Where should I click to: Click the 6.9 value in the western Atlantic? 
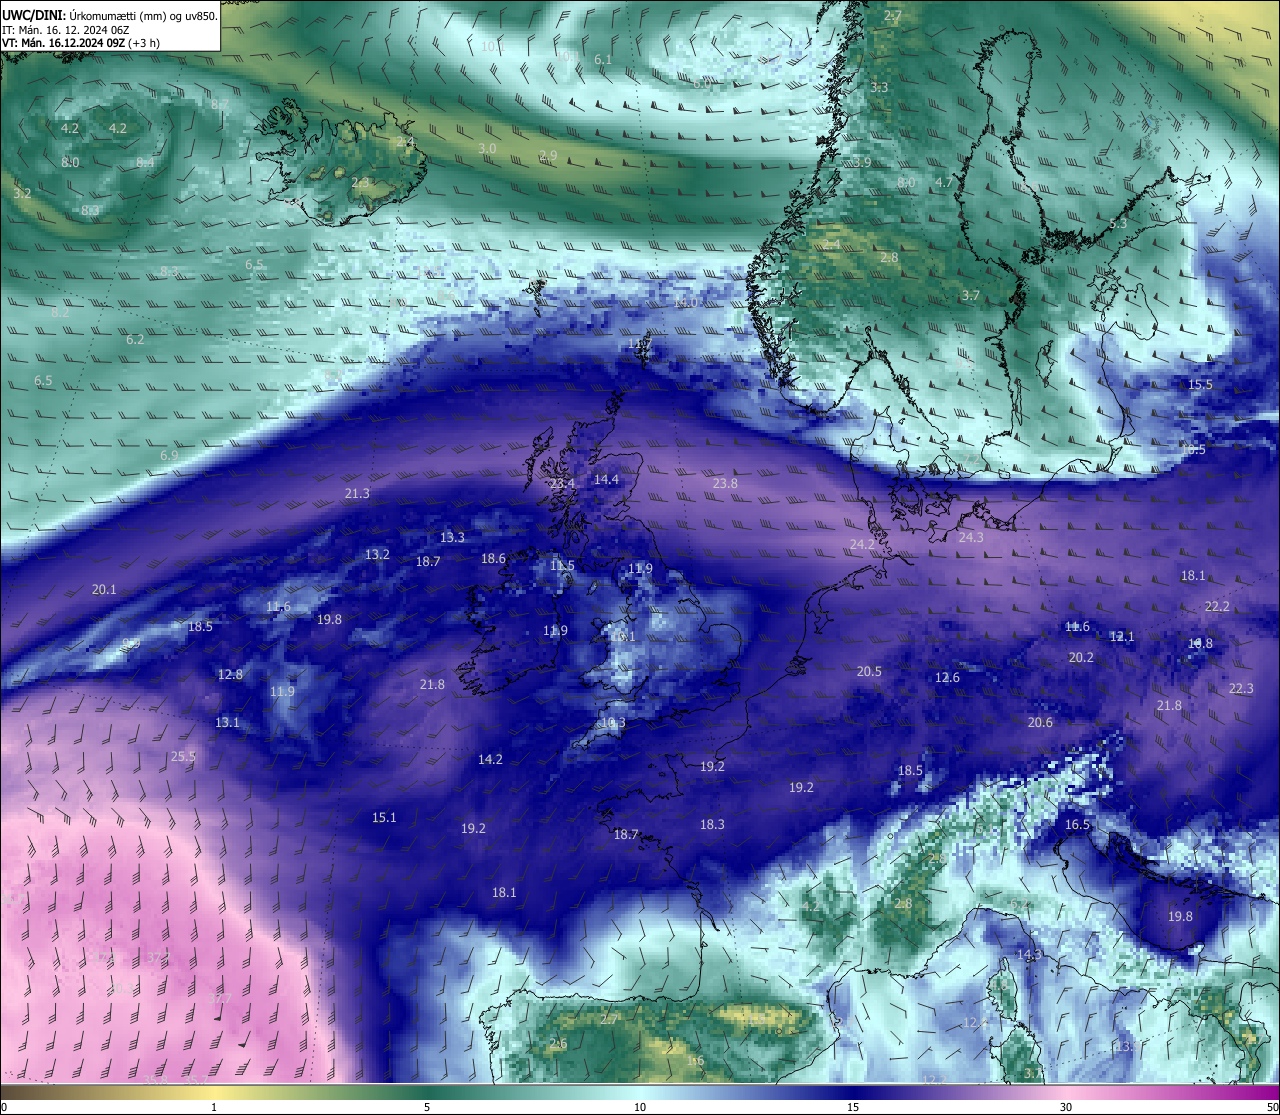click(169, 456)
